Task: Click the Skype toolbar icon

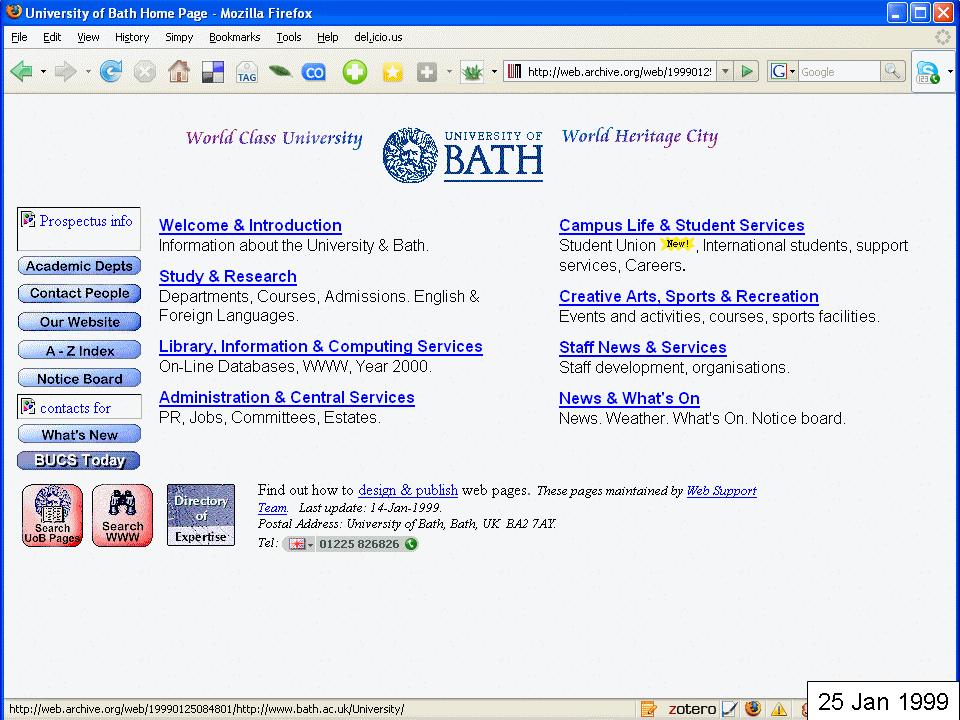Action: tap(928, 72)
